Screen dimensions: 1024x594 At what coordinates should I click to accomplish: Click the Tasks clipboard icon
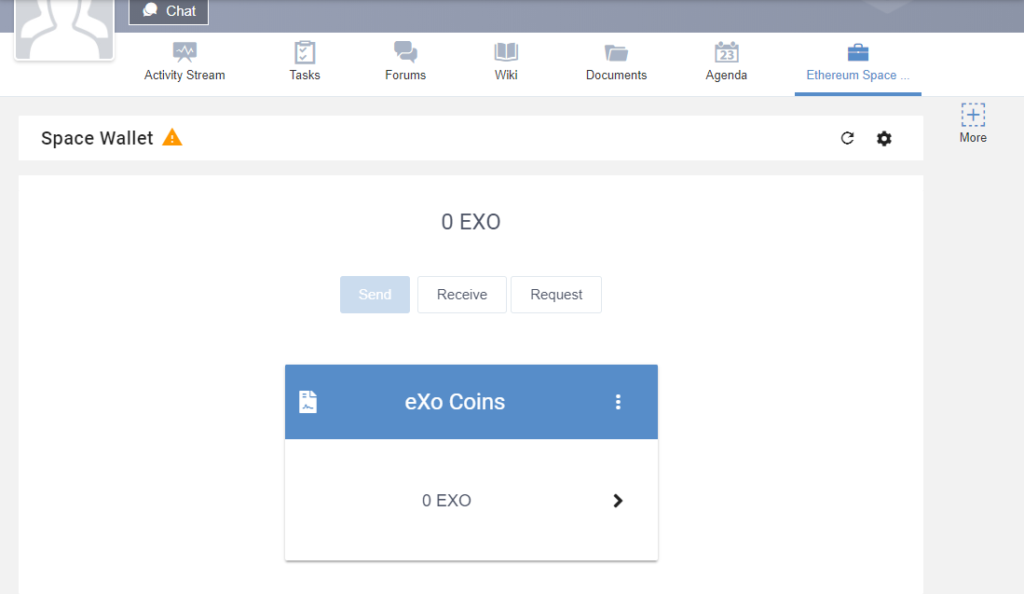[x=304, y=52]
